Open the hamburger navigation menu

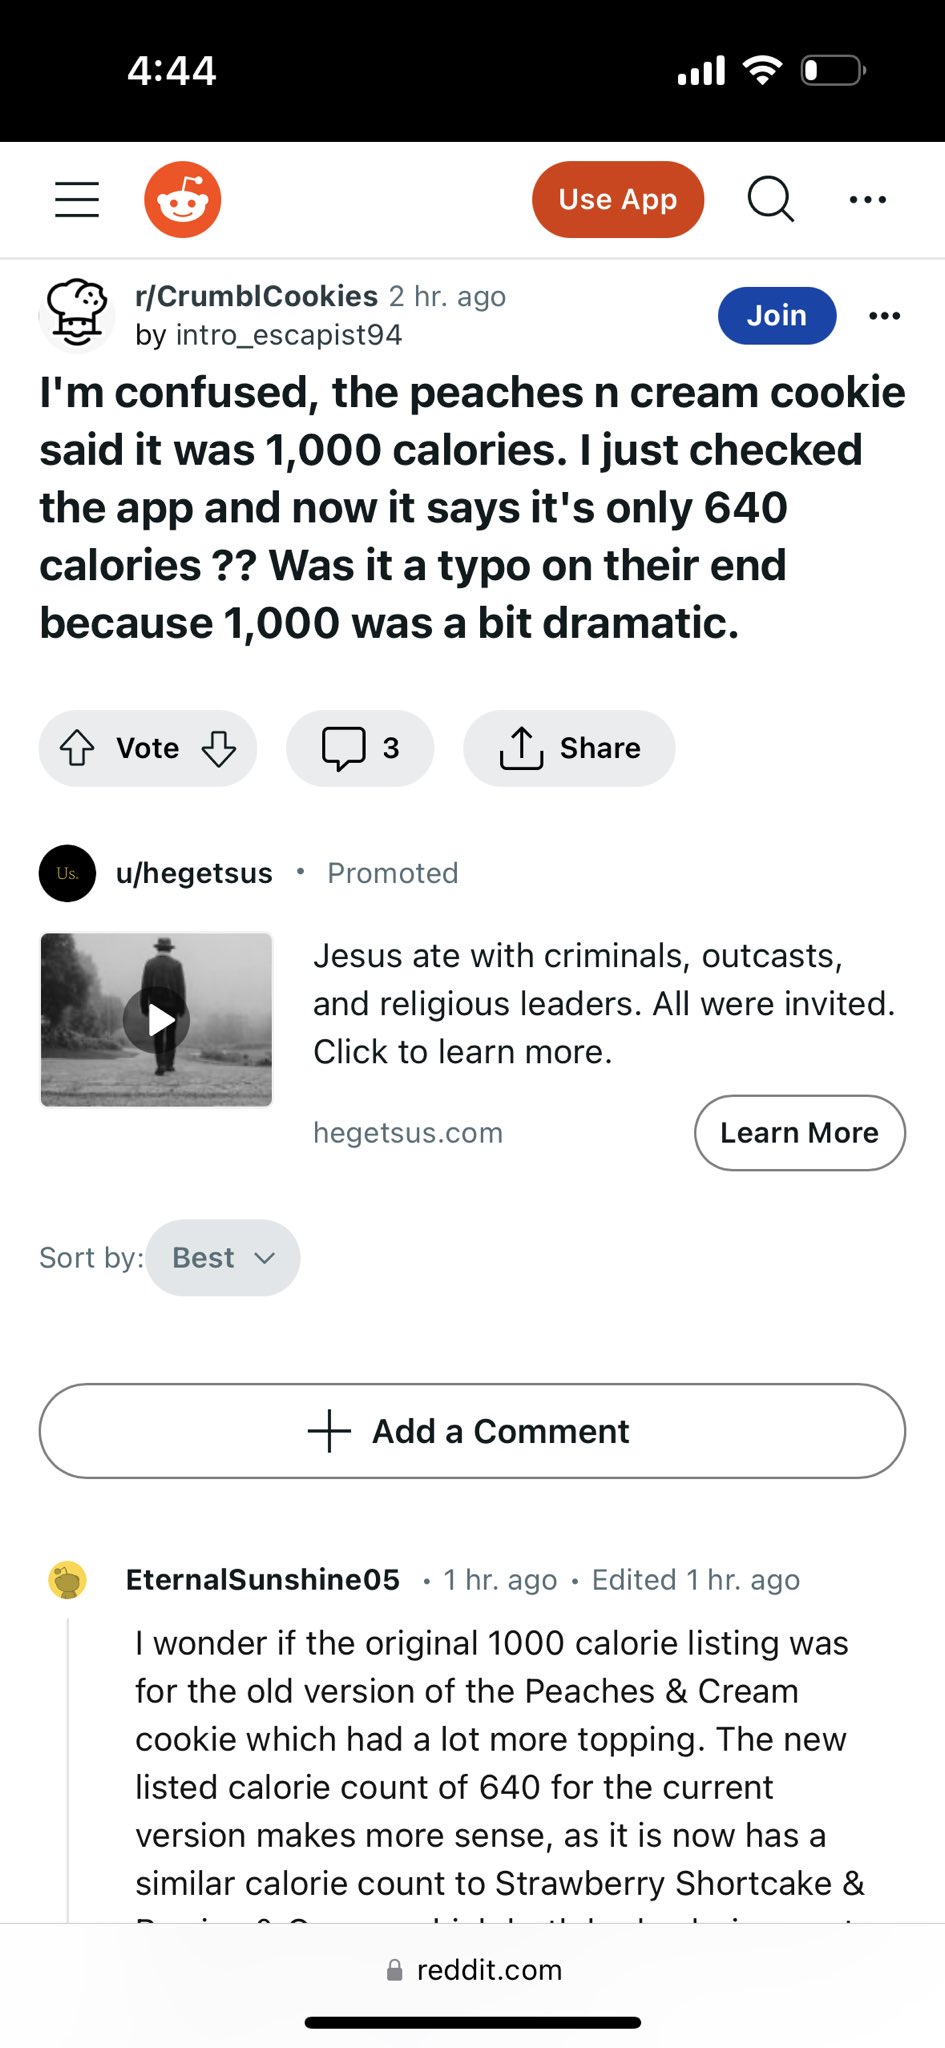[77, 199]
